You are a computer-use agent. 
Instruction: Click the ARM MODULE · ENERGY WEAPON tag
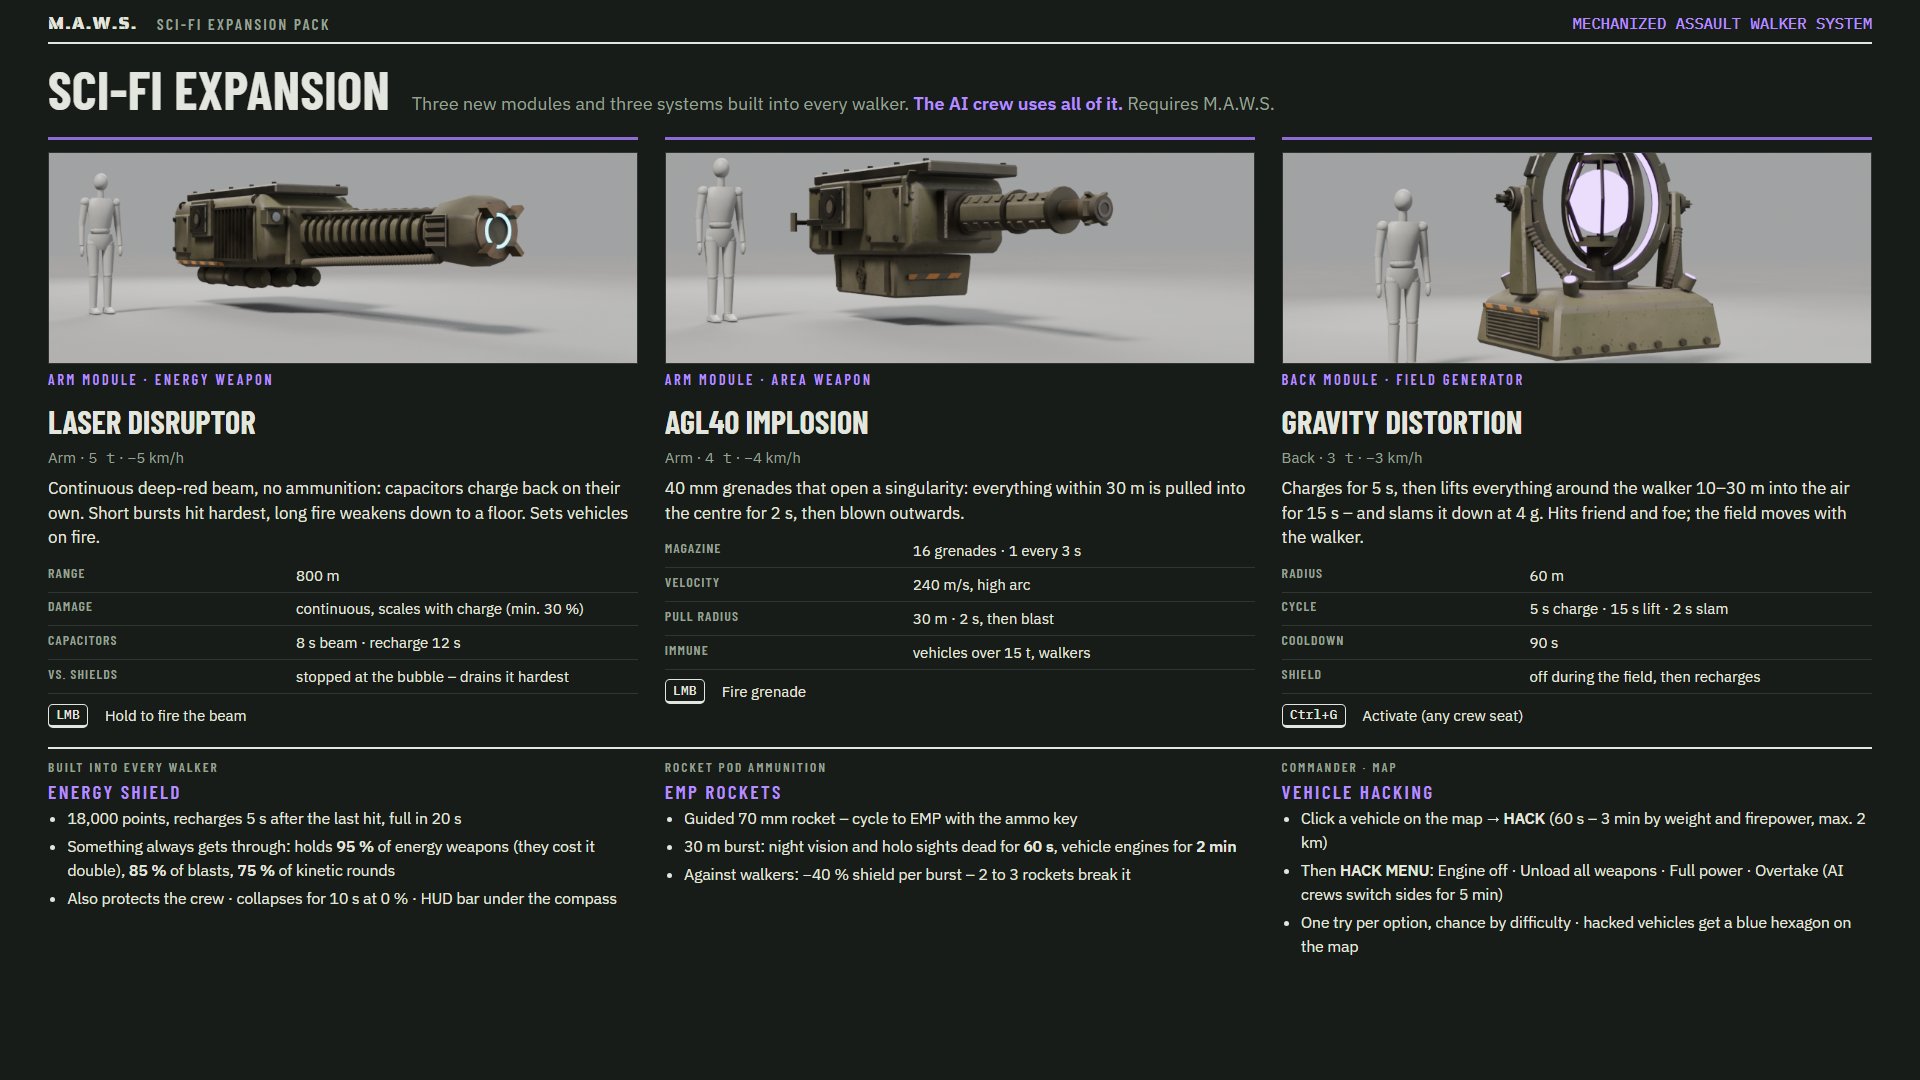160,380
